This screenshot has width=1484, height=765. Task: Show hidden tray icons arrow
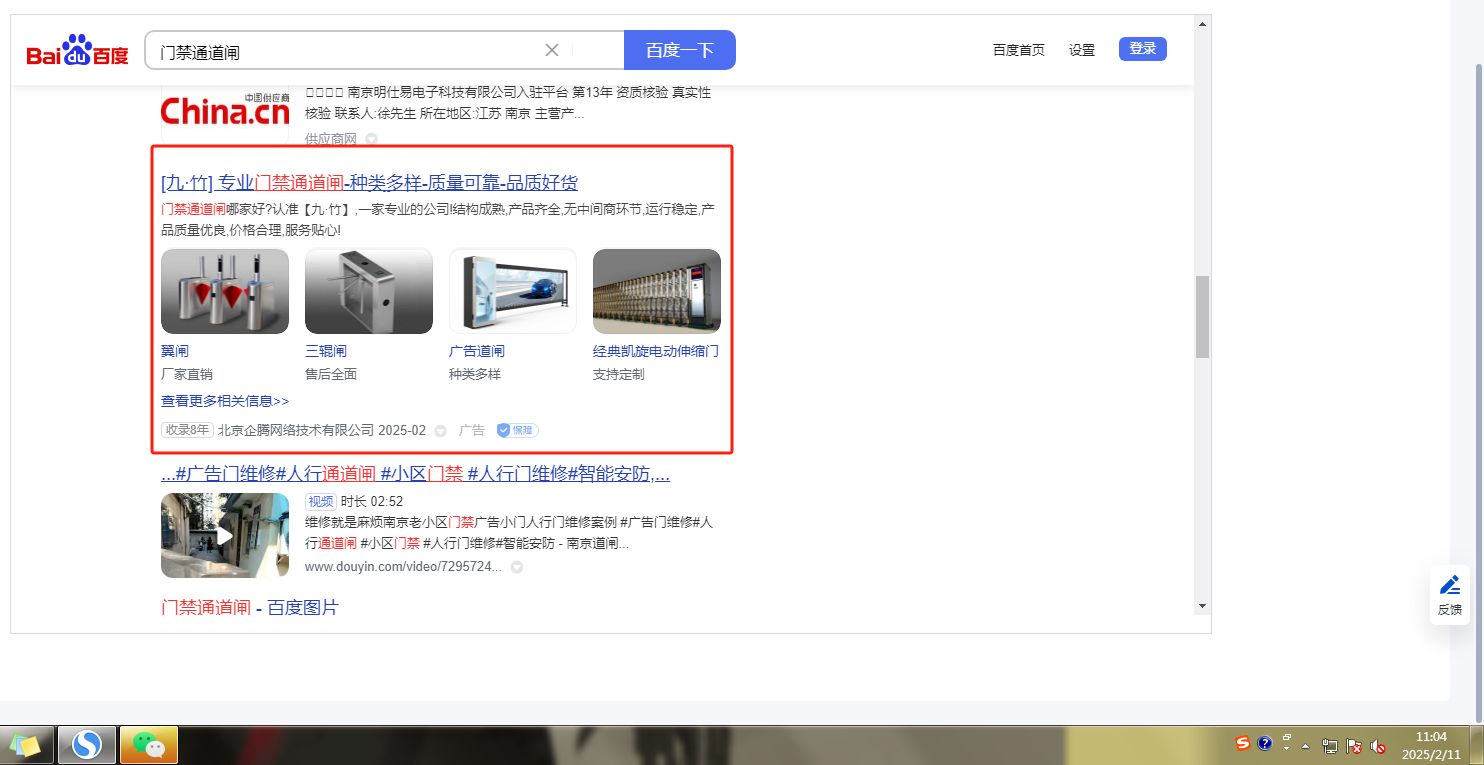pos(1304,746)
